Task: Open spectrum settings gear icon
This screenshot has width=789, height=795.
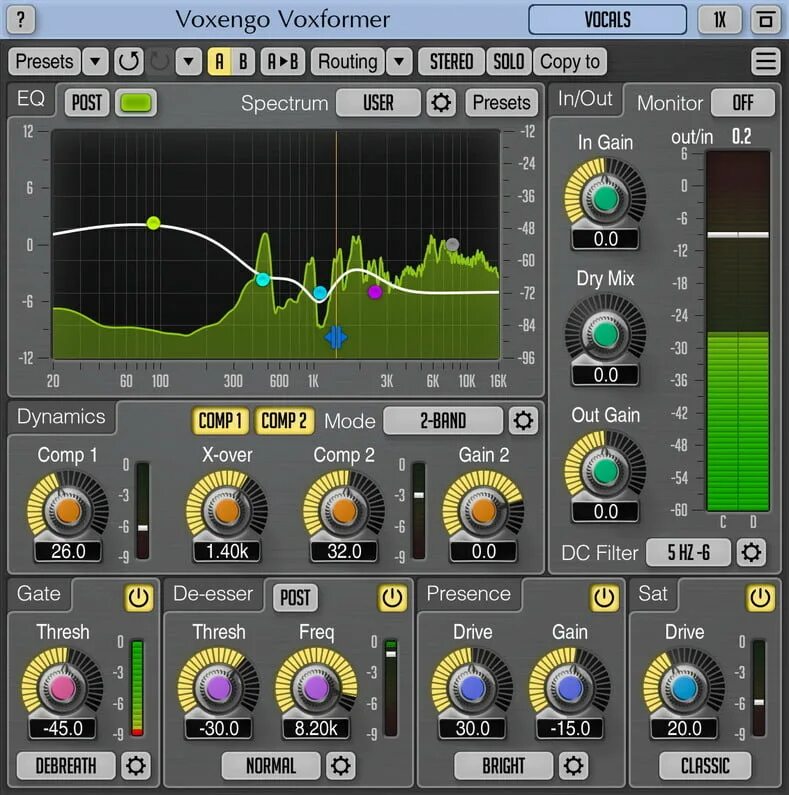Action: (440, 103)
